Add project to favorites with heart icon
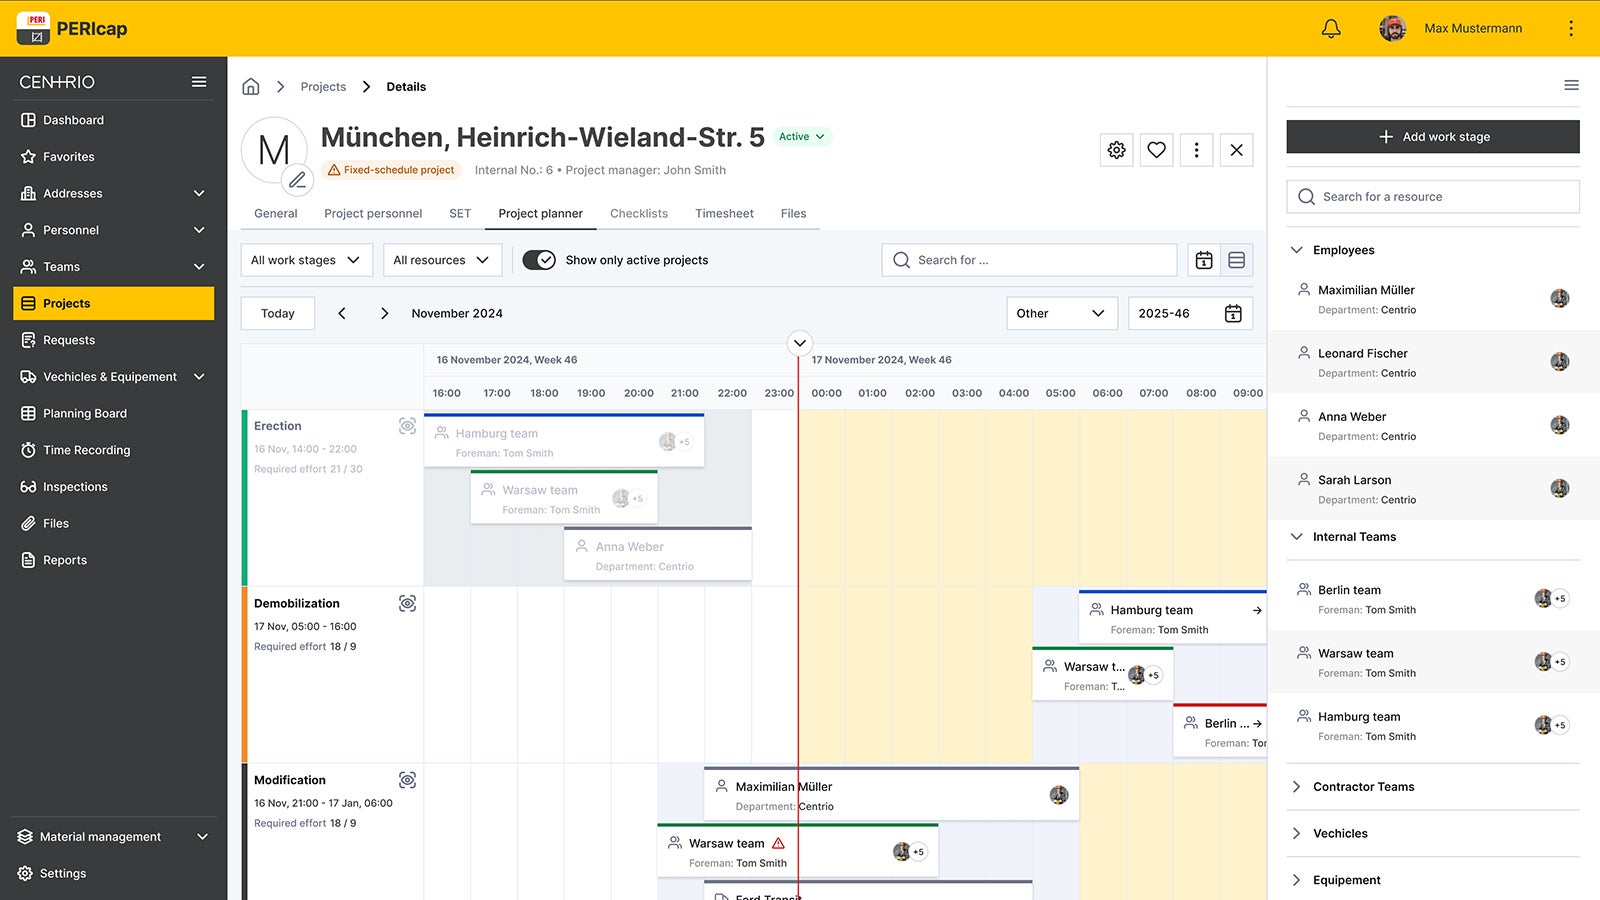Viewport: 1600px width, 900px height. 1156,150
